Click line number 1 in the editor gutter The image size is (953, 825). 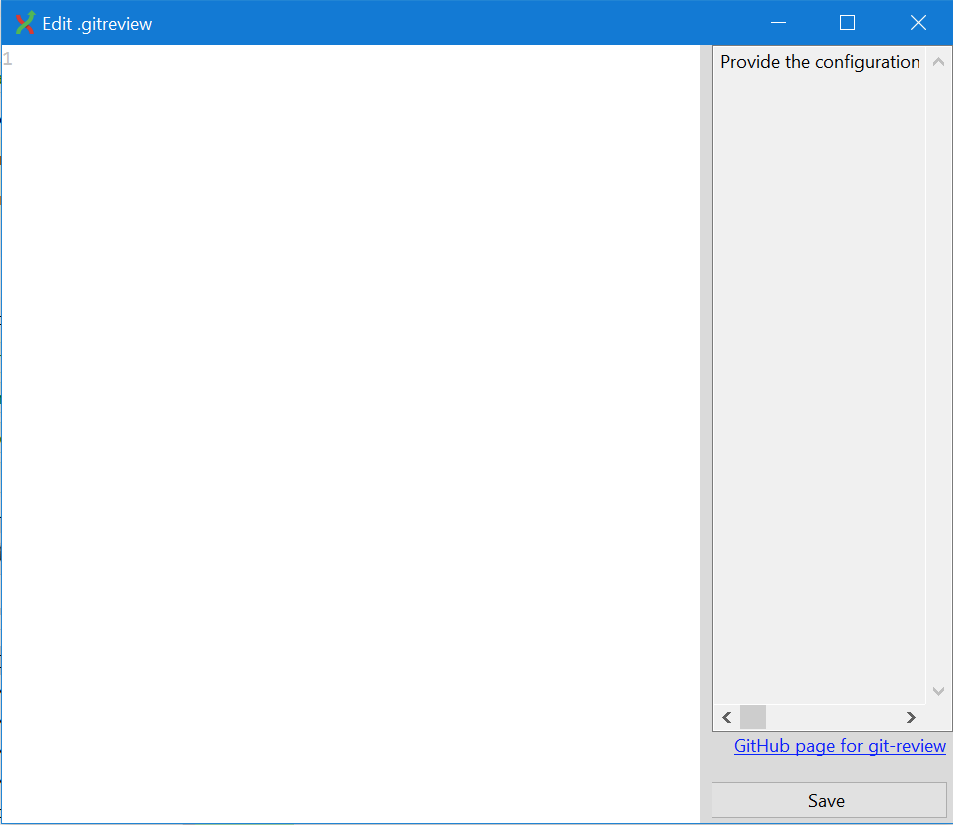[x=7, y=58]
